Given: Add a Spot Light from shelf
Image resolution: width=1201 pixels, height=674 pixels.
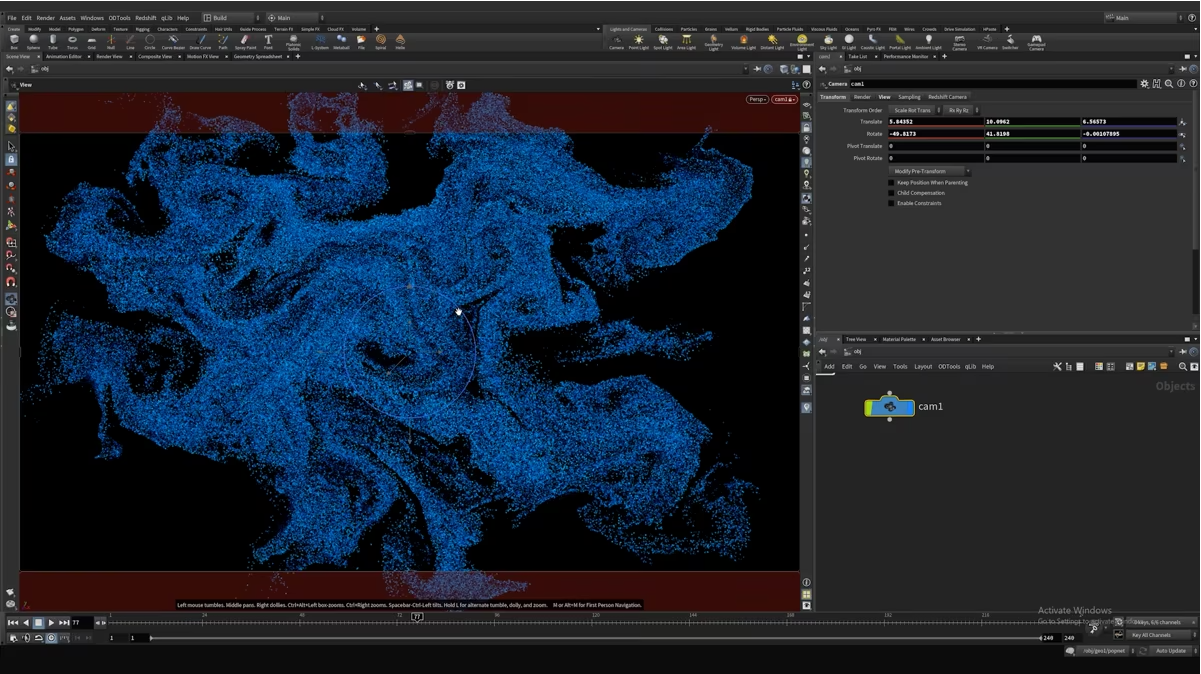Looking at the screenshot, I should (x=662, y=42).
